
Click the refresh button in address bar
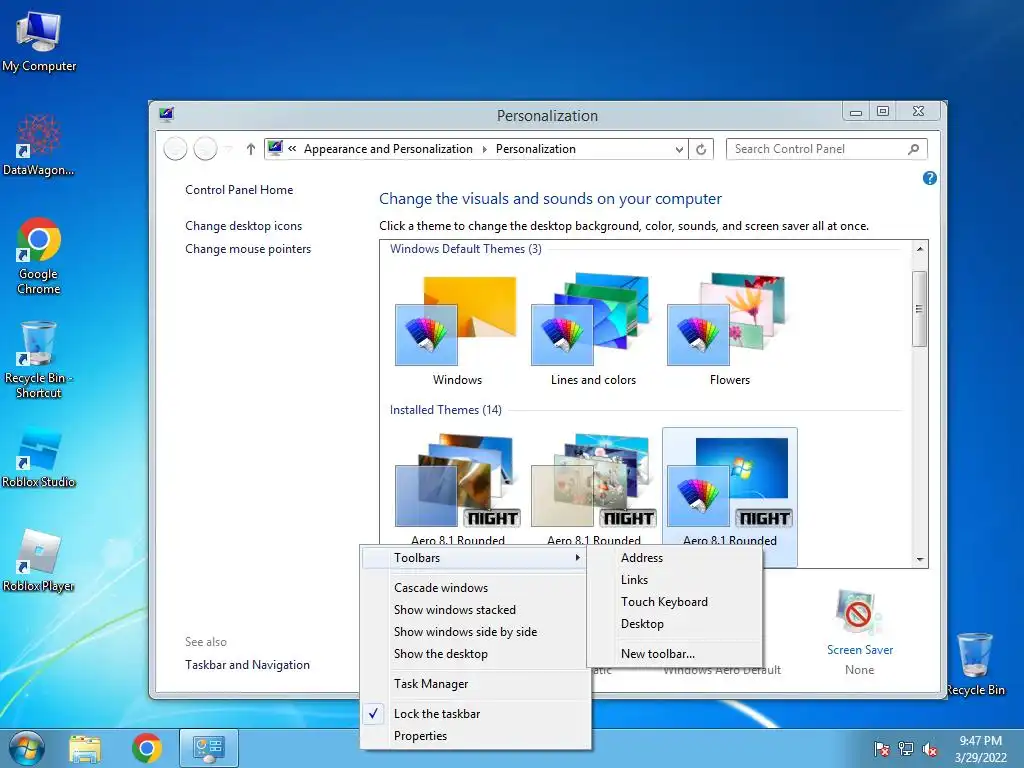[701, 149]
